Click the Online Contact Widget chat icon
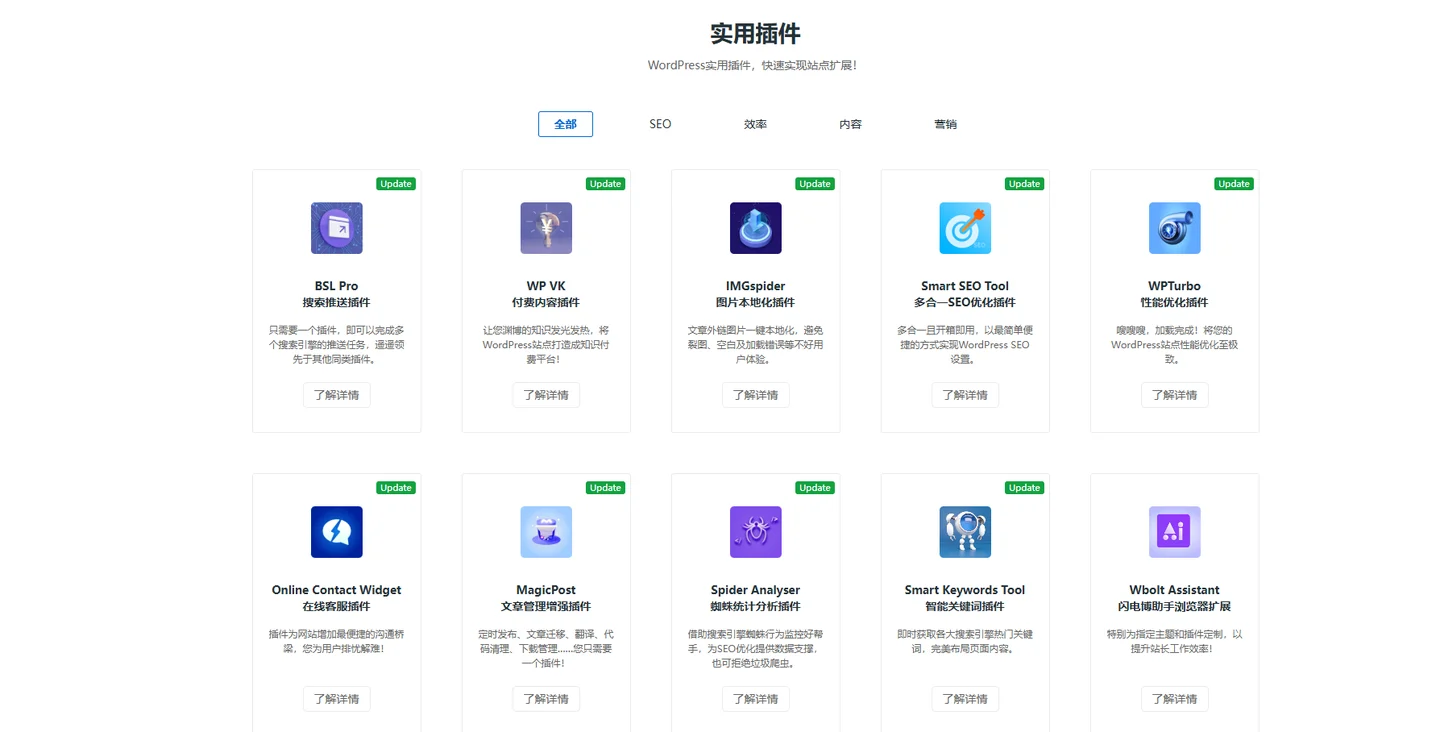Image resolution: width=1440 pixels, height=732 pixels. [337, 532]
